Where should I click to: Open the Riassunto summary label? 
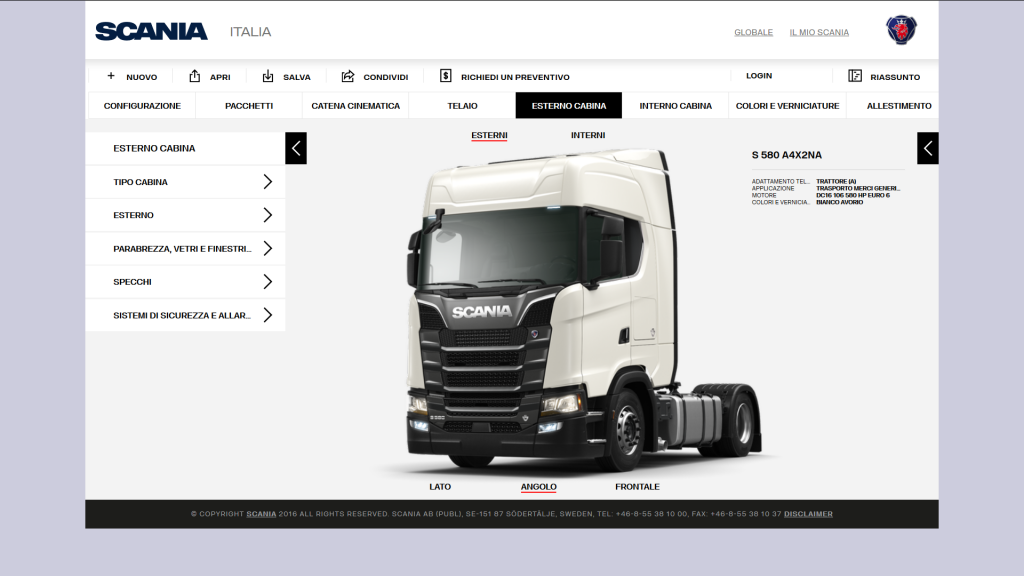click(895, 77)
